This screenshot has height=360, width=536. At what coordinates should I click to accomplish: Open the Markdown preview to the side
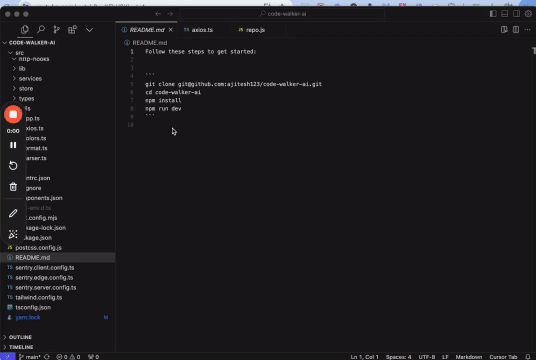pos(504,30)
